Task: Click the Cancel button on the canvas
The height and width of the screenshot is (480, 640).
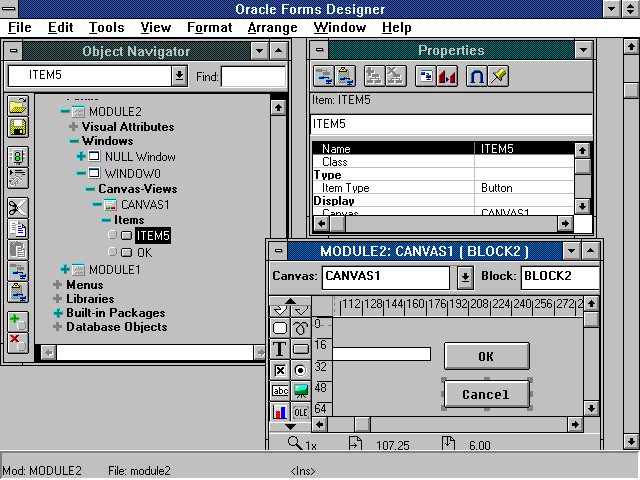Action: [x=486, y=394]
